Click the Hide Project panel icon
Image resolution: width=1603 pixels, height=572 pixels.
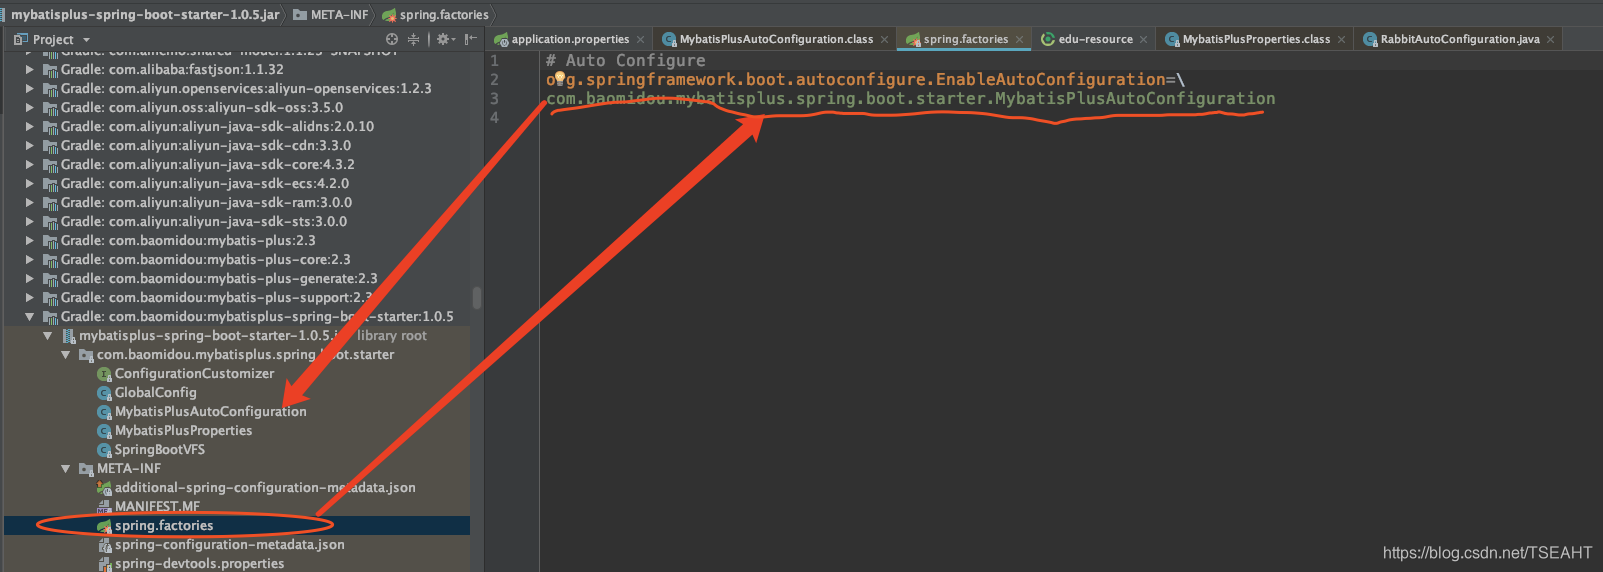tap(470, 39)
